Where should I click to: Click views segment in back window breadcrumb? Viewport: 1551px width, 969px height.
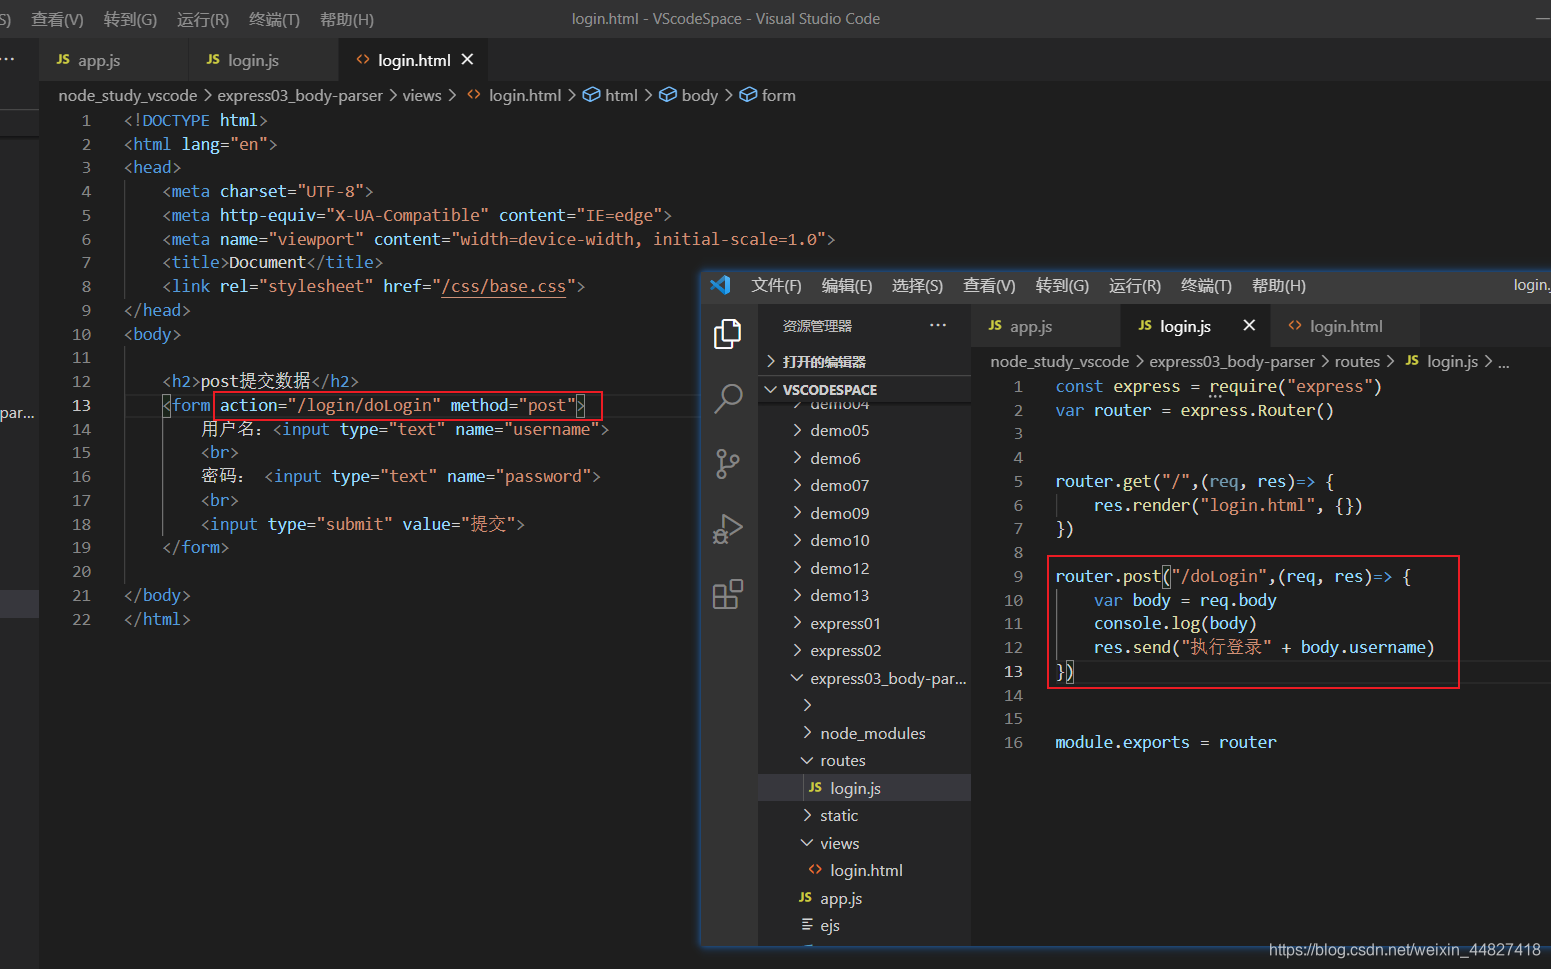422,95
